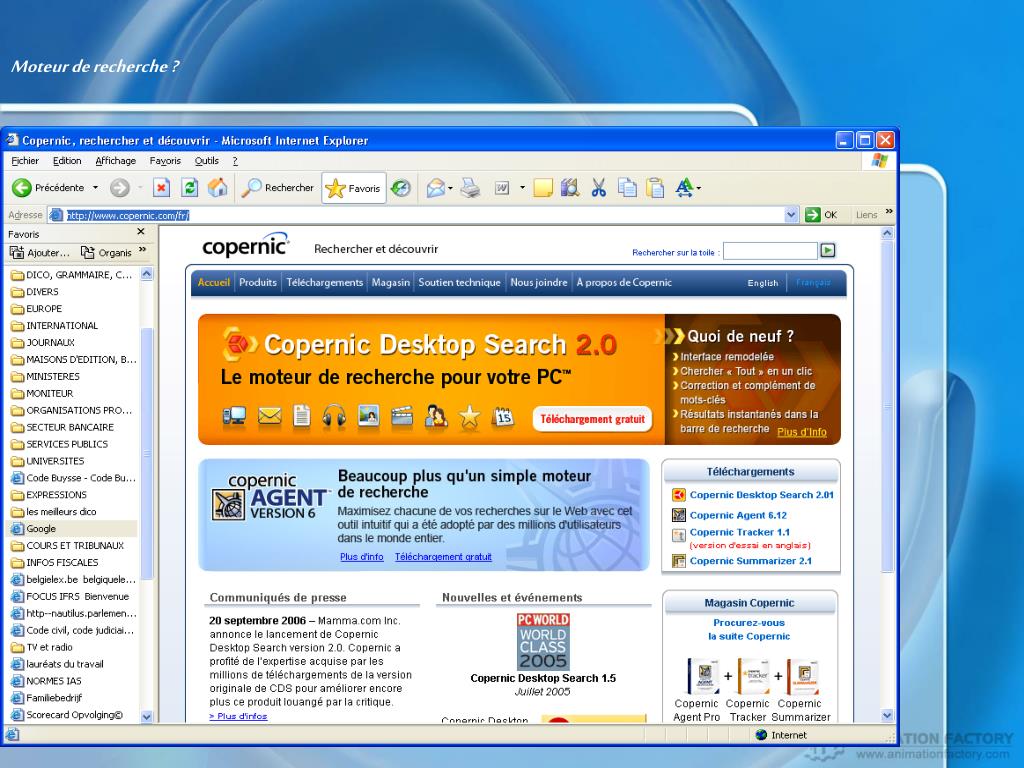
Task: Click the Paste clipboard icon
Action: click(x=655, y=188)
